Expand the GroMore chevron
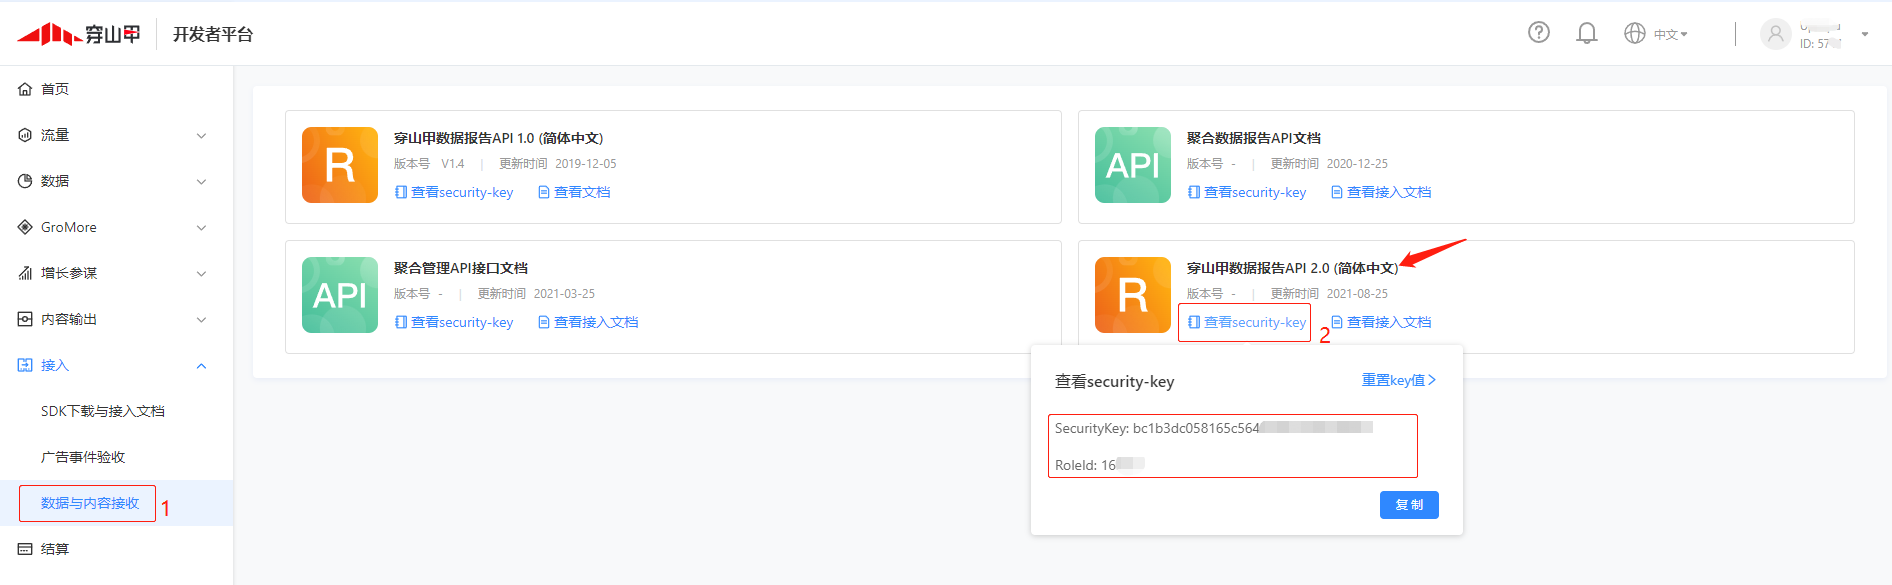The height and width of the screenshot is (585, 1892). [201, 227]
